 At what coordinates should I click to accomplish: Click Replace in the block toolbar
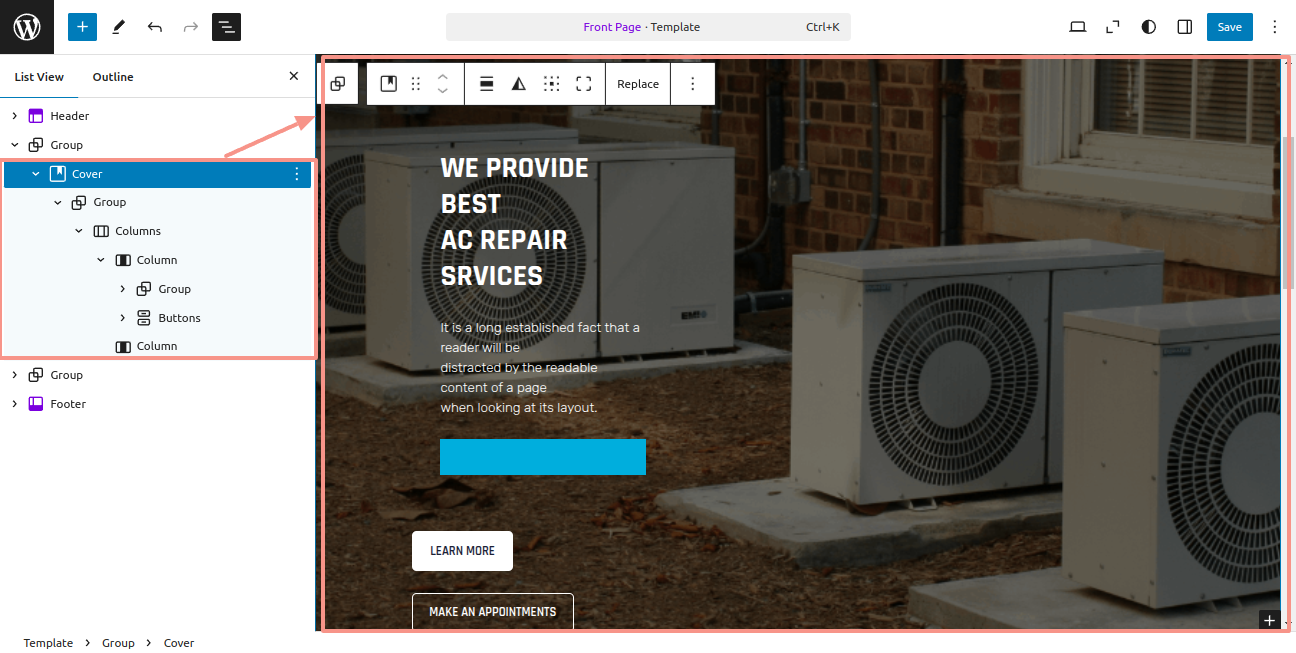(x=638, y=84)
